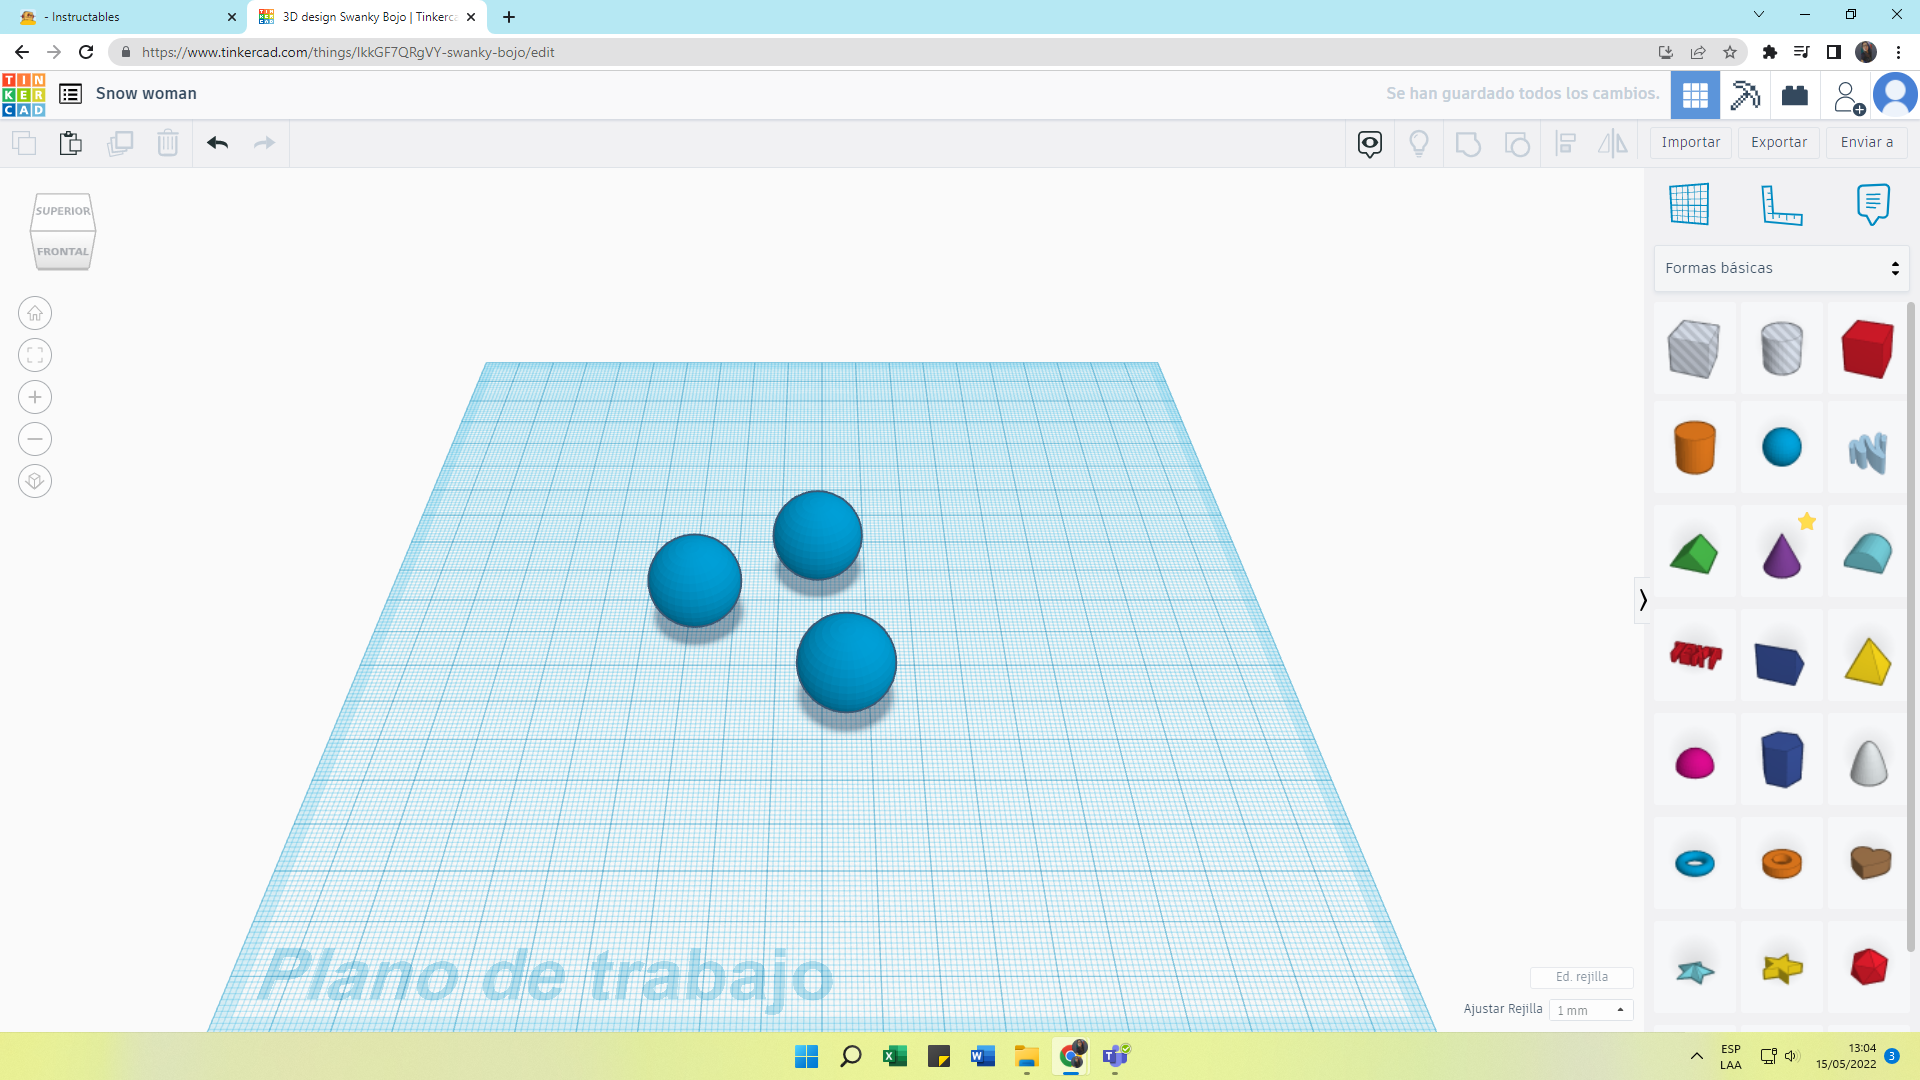Click the Mirror flip icon
This screenshot has height=1080, width=1920.
click(x=1613, y=144)
